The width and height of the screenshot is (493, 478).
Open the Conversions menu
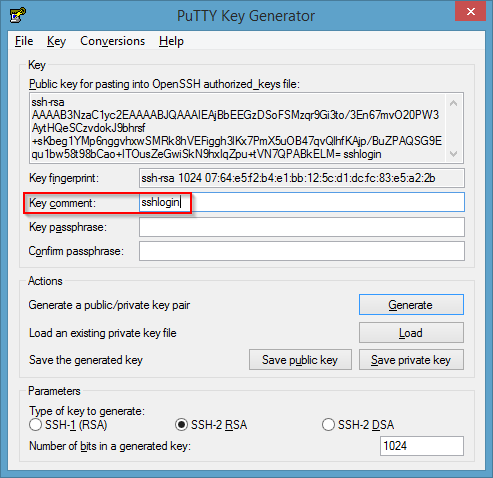(x=112, y=41)
